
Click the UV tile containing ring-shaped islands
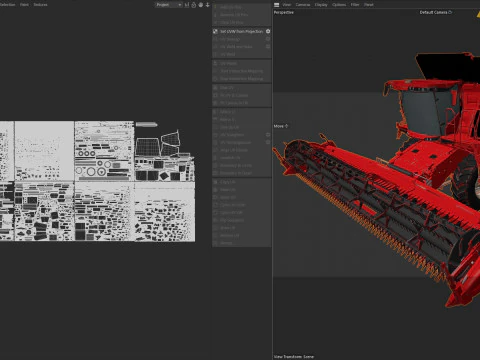[104, 151]
